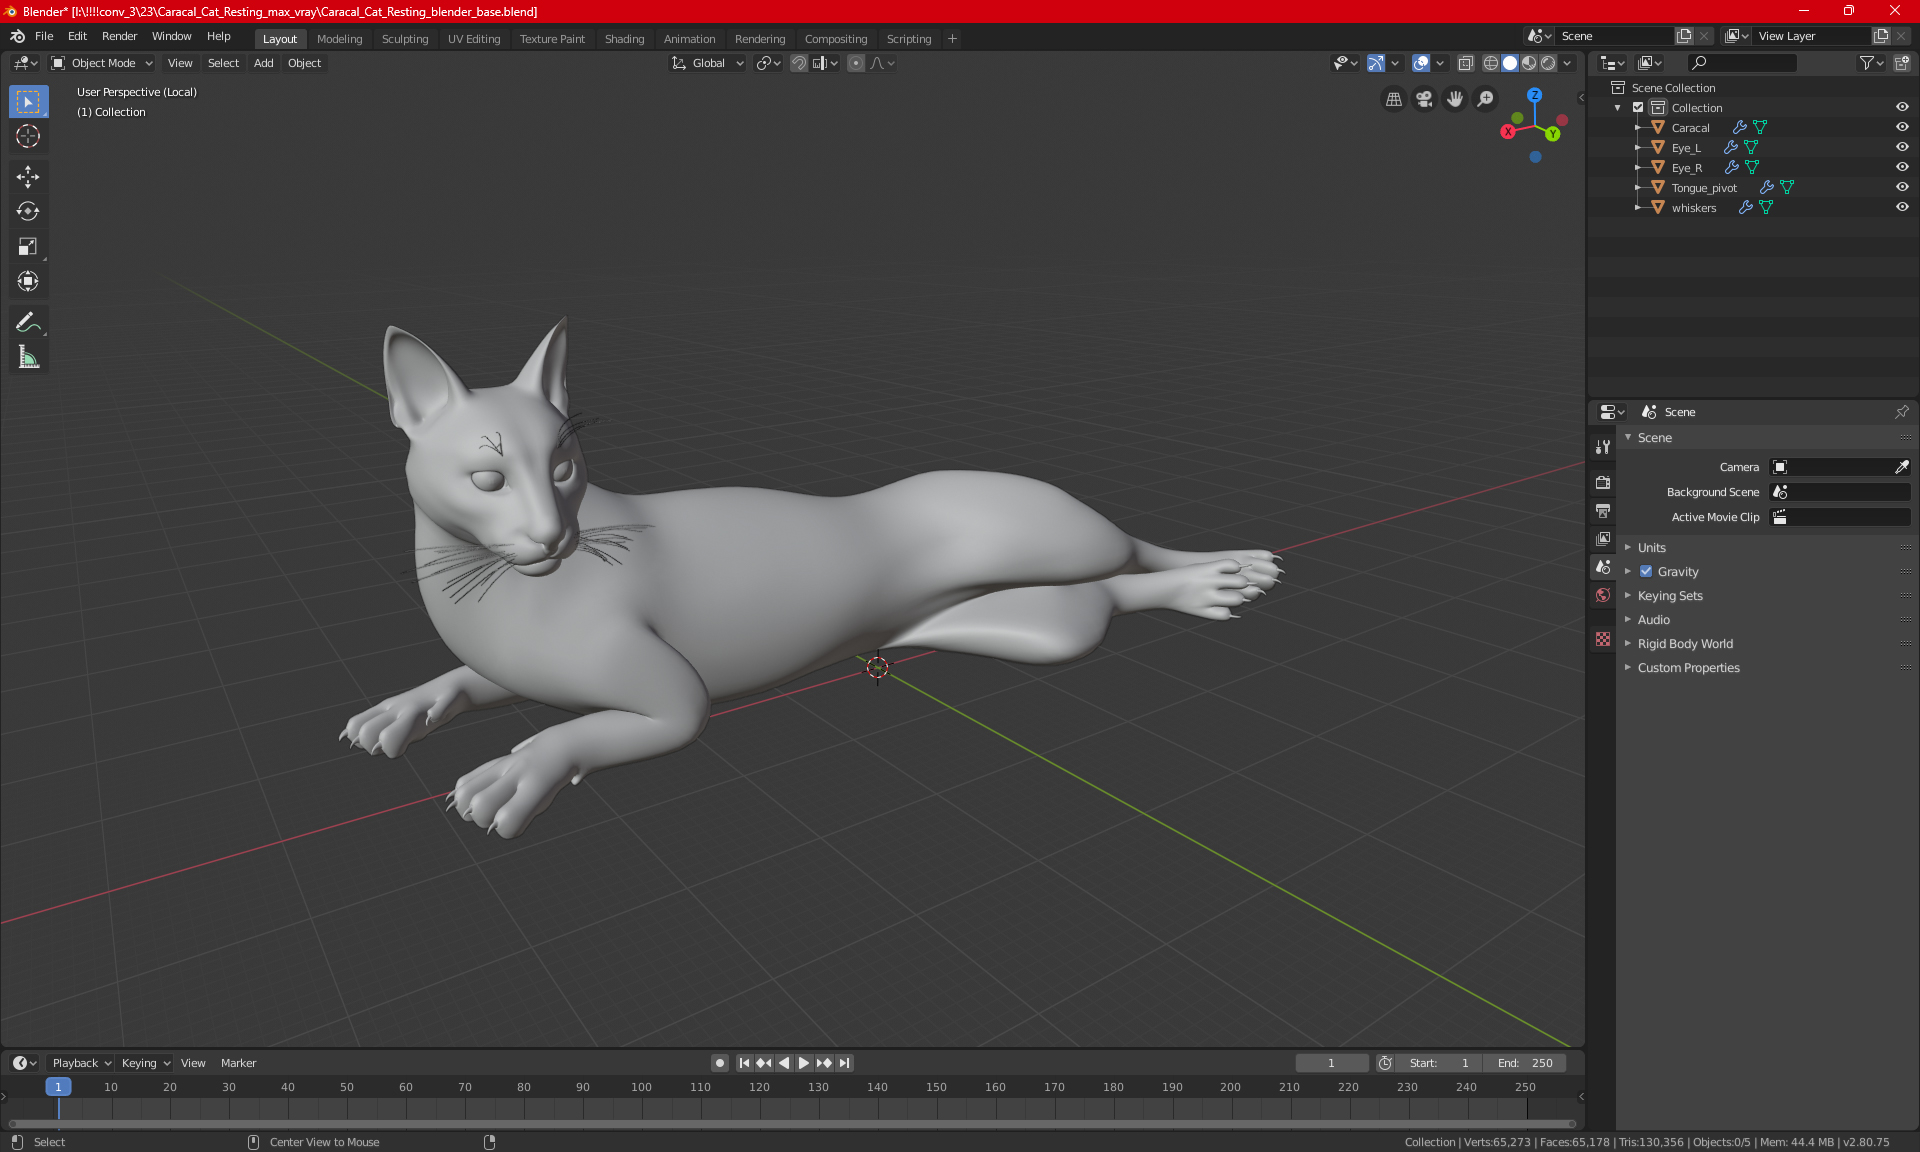Open the File menu
The width and height of the screenshot is (1920, 1152).
coord(44,36)
